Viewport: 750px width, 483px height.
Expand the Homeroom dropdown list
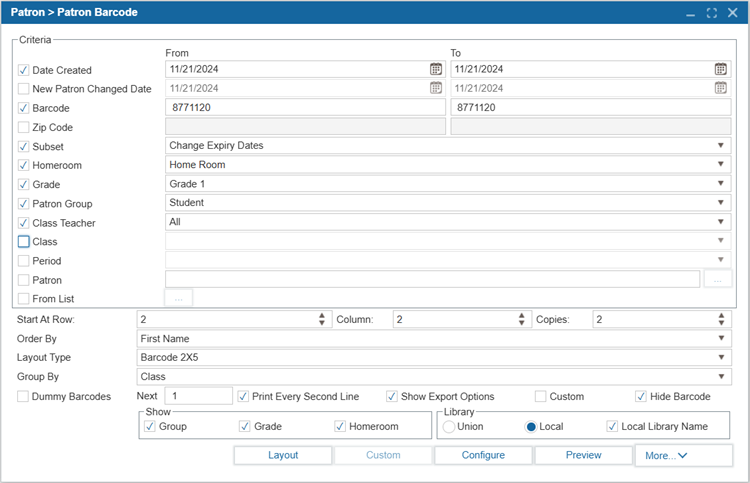click(x=448, y=165)
